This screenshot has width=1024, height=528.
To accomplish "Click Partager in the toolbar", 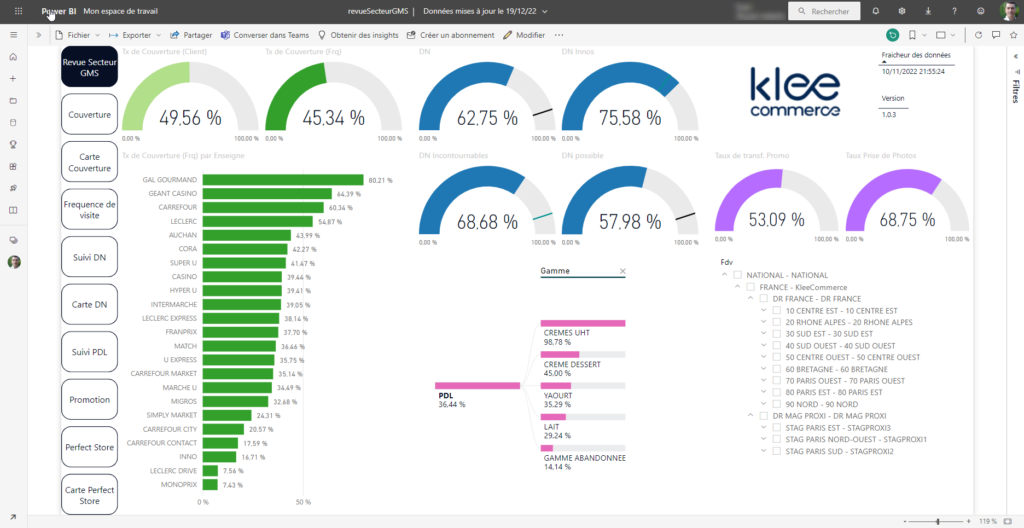I will click(x=191, y=35).
